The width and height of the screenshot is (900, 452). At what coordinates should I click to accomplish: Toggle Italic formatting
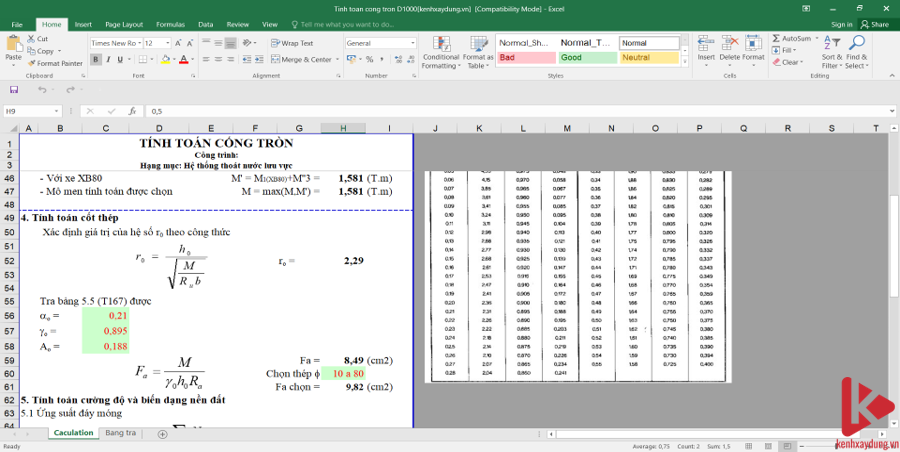[108, 59]
